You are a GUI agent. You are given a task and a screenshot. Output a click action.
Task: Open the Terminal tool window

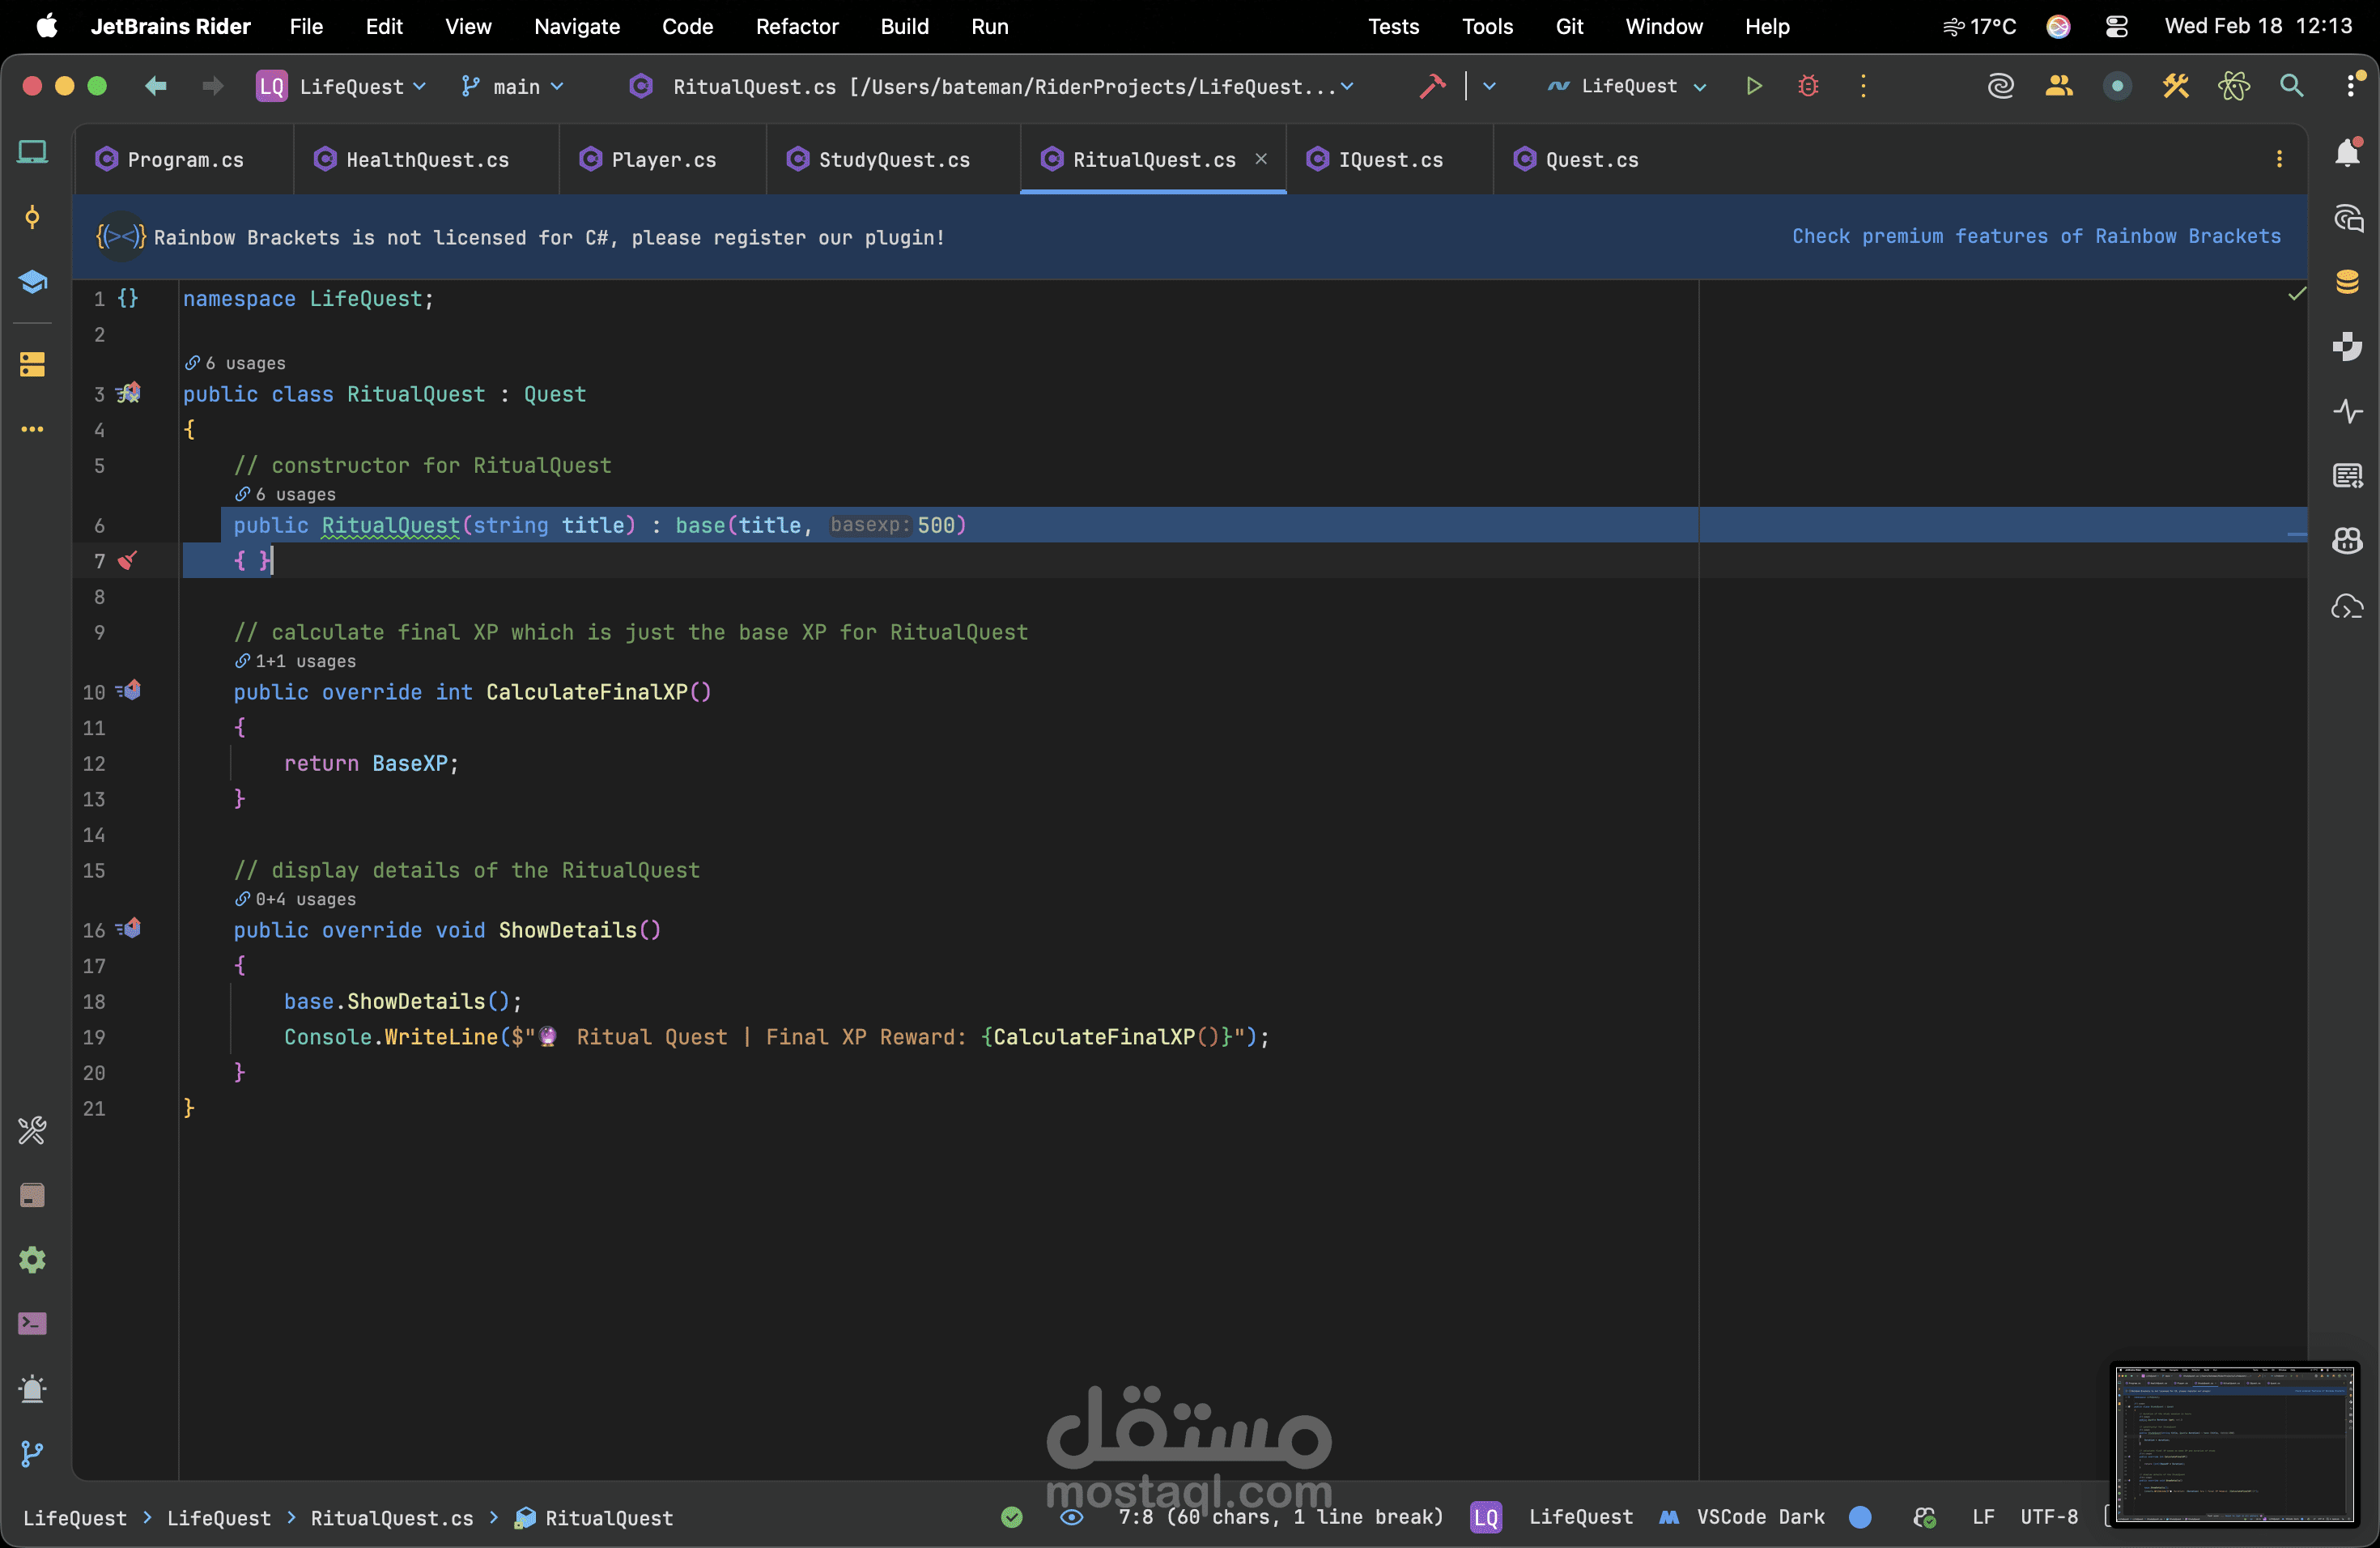click(x=32, y=1324)
